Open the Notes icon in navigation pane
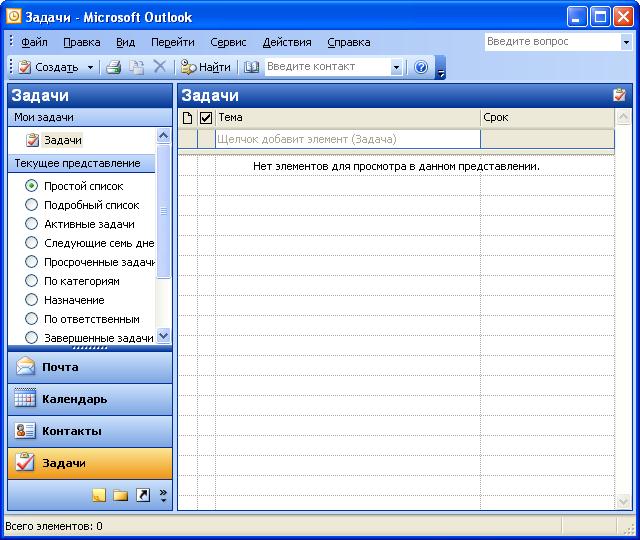Image resolution: width=640 pixels, height=540 pixels. tap(99, 495)
